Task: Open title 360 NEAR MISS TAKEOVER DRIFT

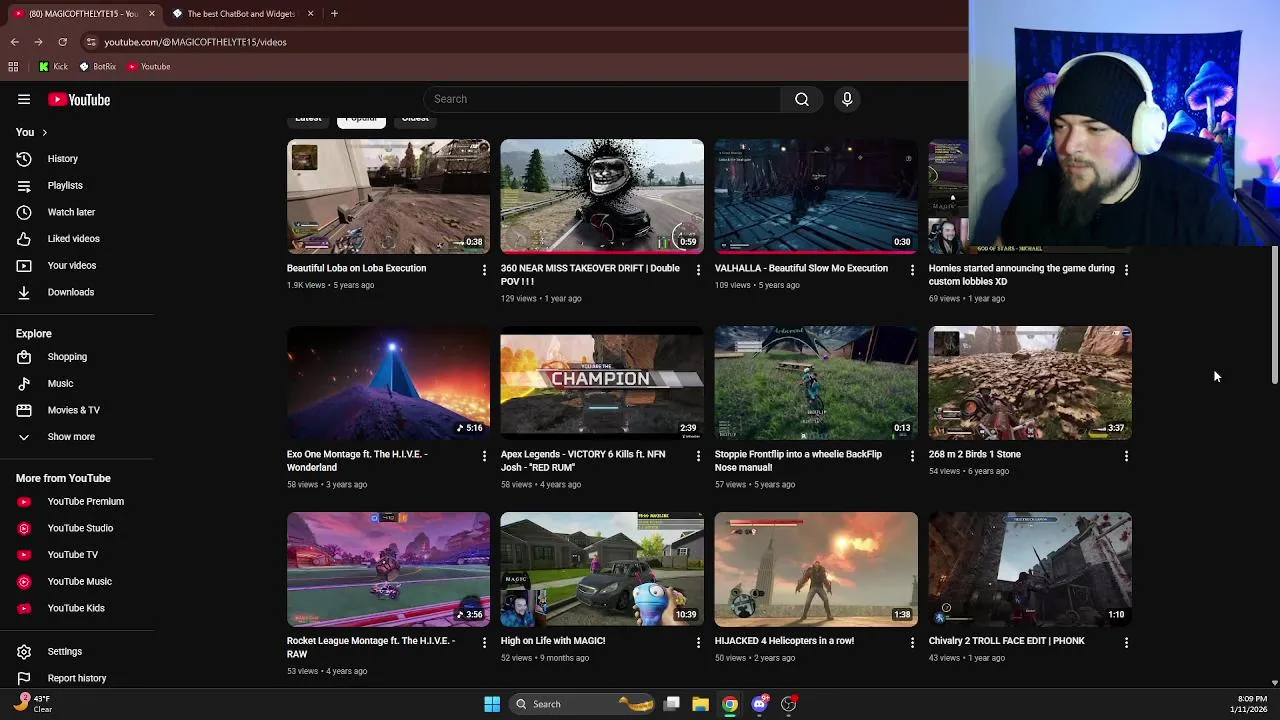Action: [x=590, y=275]
